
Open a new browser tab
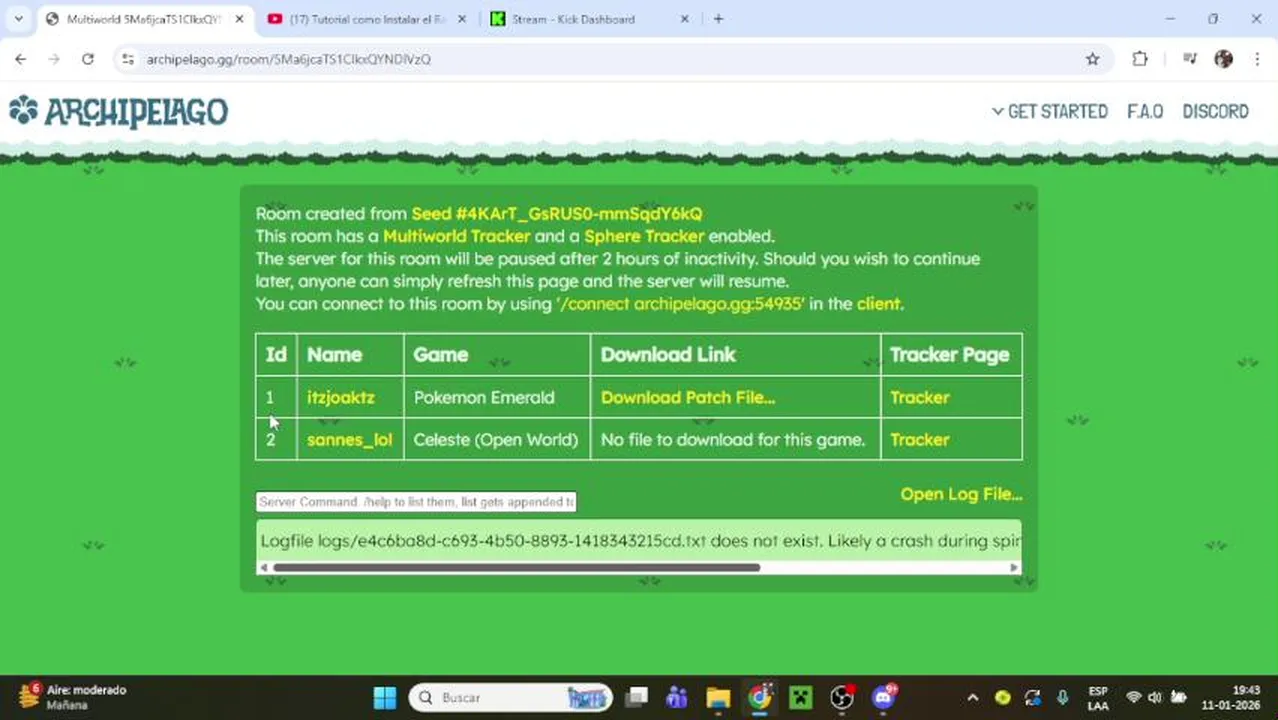(x=718, y=19)
